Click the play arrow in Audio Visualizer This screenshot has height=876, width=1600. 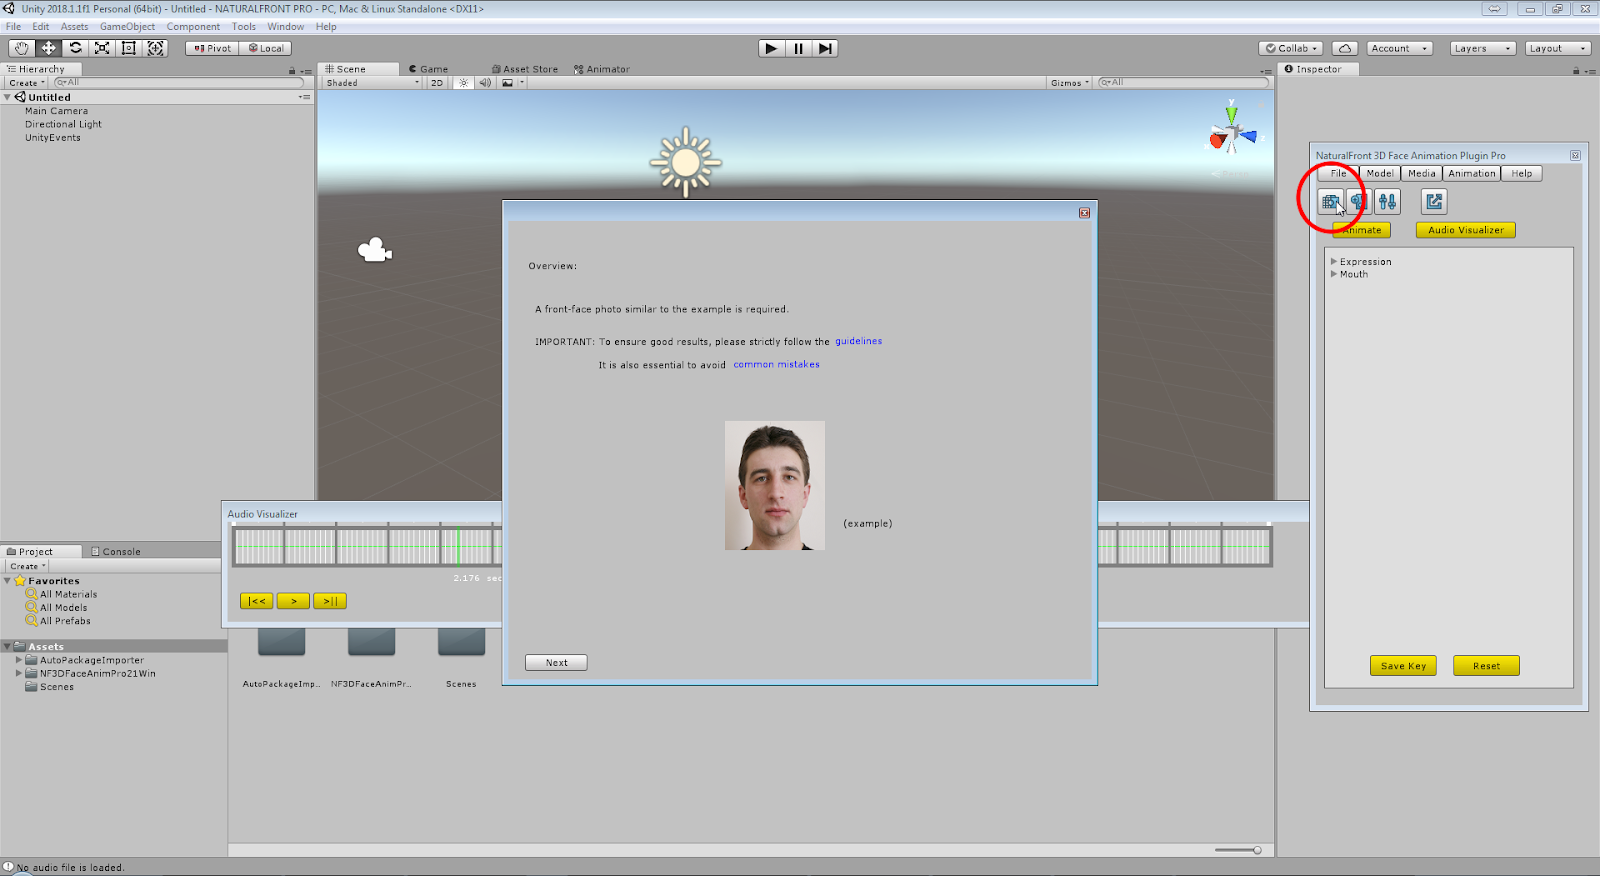(293, 601)
